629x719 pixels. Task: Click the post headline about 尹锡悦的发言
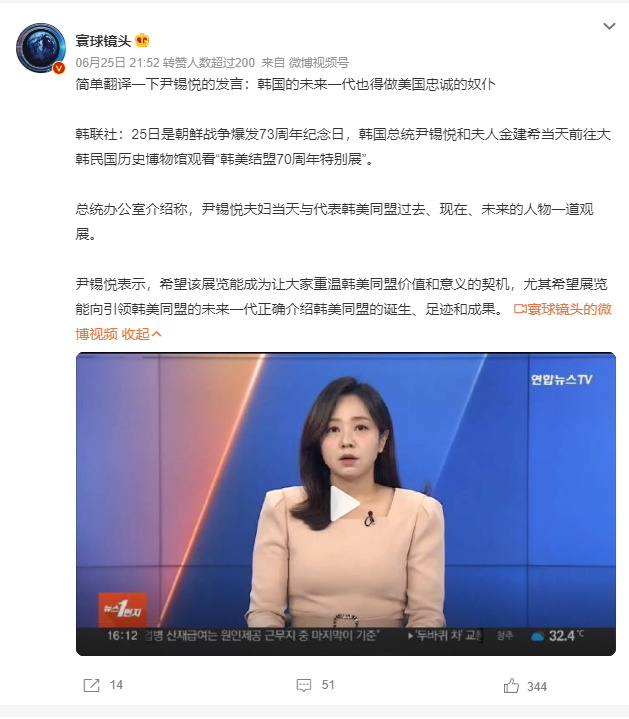tap(286, 84)
